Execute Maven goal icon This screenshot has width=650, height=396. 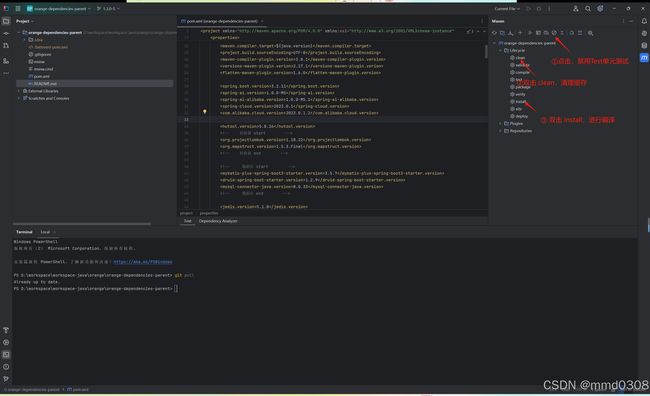[x=538, y=33]
